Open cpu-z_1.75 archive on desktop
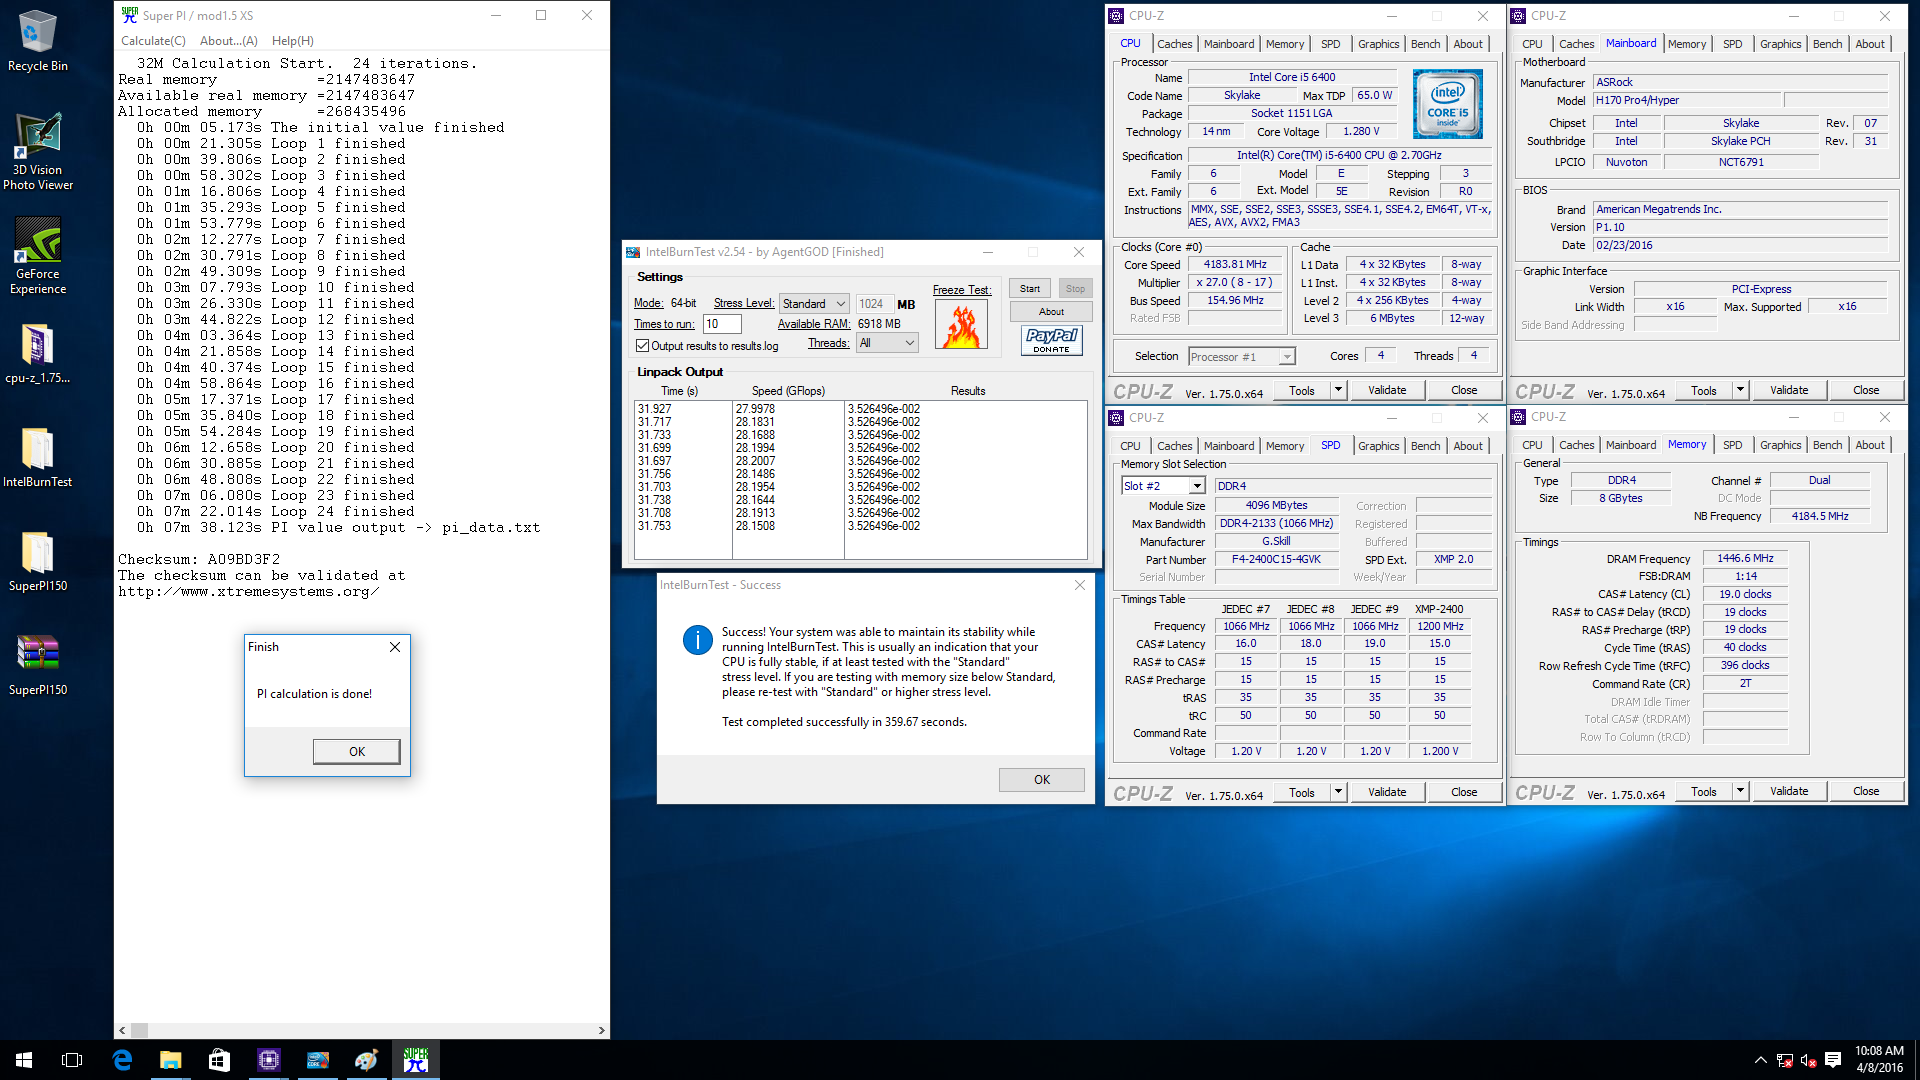1920x1080 pixels. tap(37, 354)
